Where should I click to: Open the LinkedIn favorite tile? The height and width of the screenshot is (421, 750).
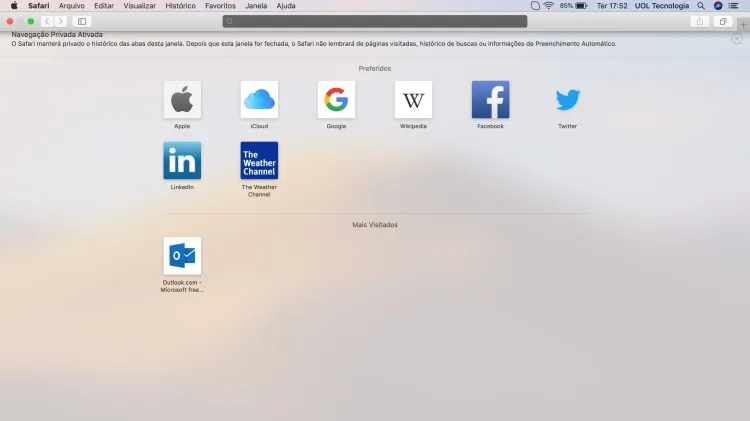[x=182, y=161]
